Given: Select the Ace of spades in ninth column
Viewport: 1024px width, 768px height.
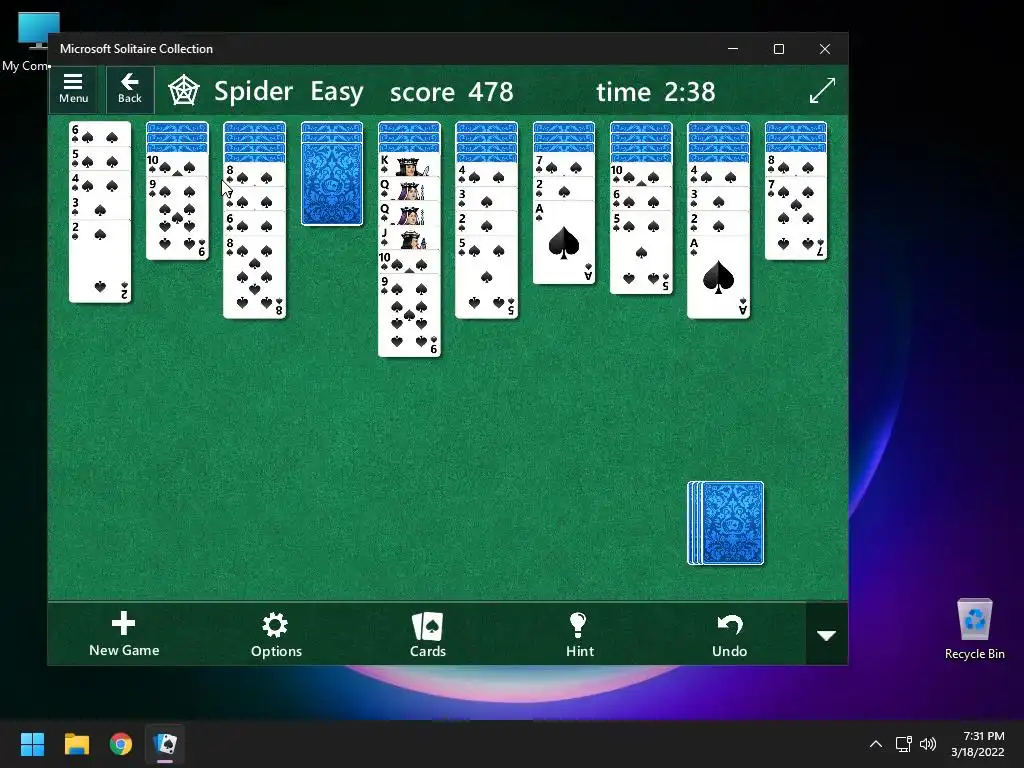Looking at the screenshot, I should tap(718, 277).
